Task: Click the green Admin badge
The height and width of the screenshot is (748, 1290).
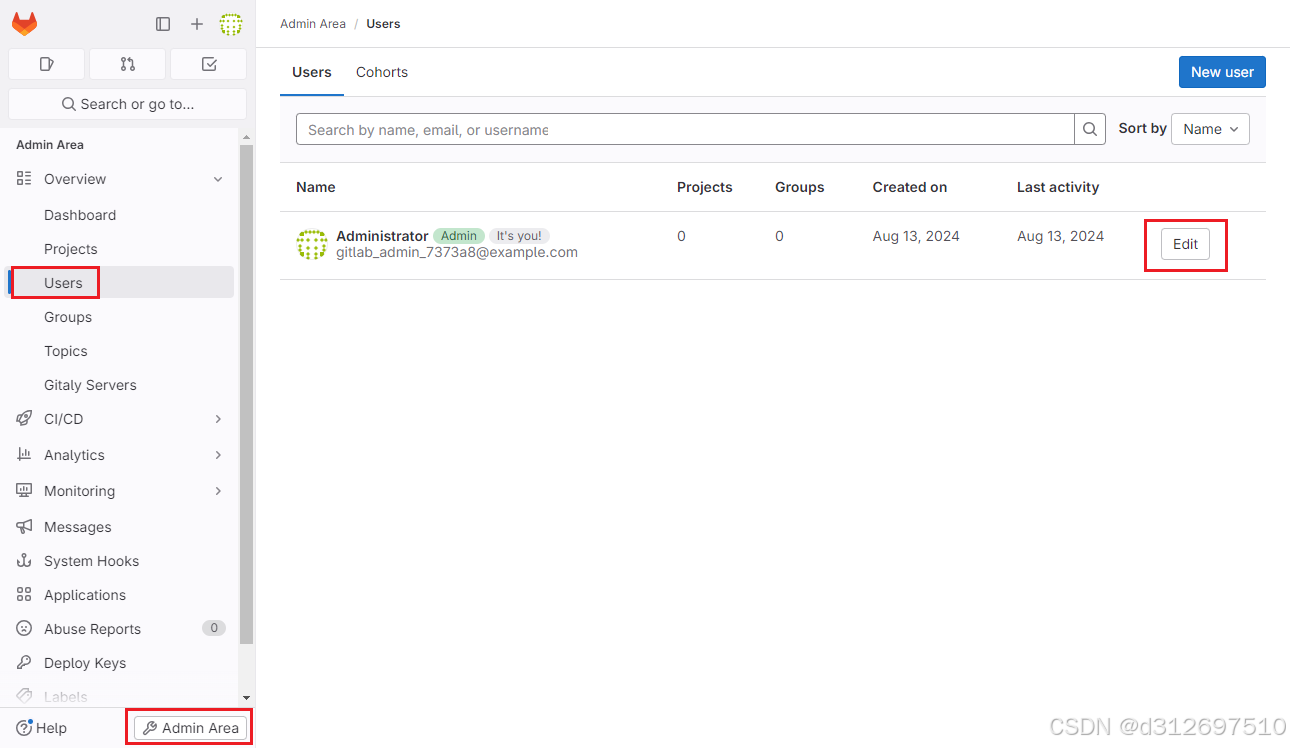Action: click(x=459, y=236)
